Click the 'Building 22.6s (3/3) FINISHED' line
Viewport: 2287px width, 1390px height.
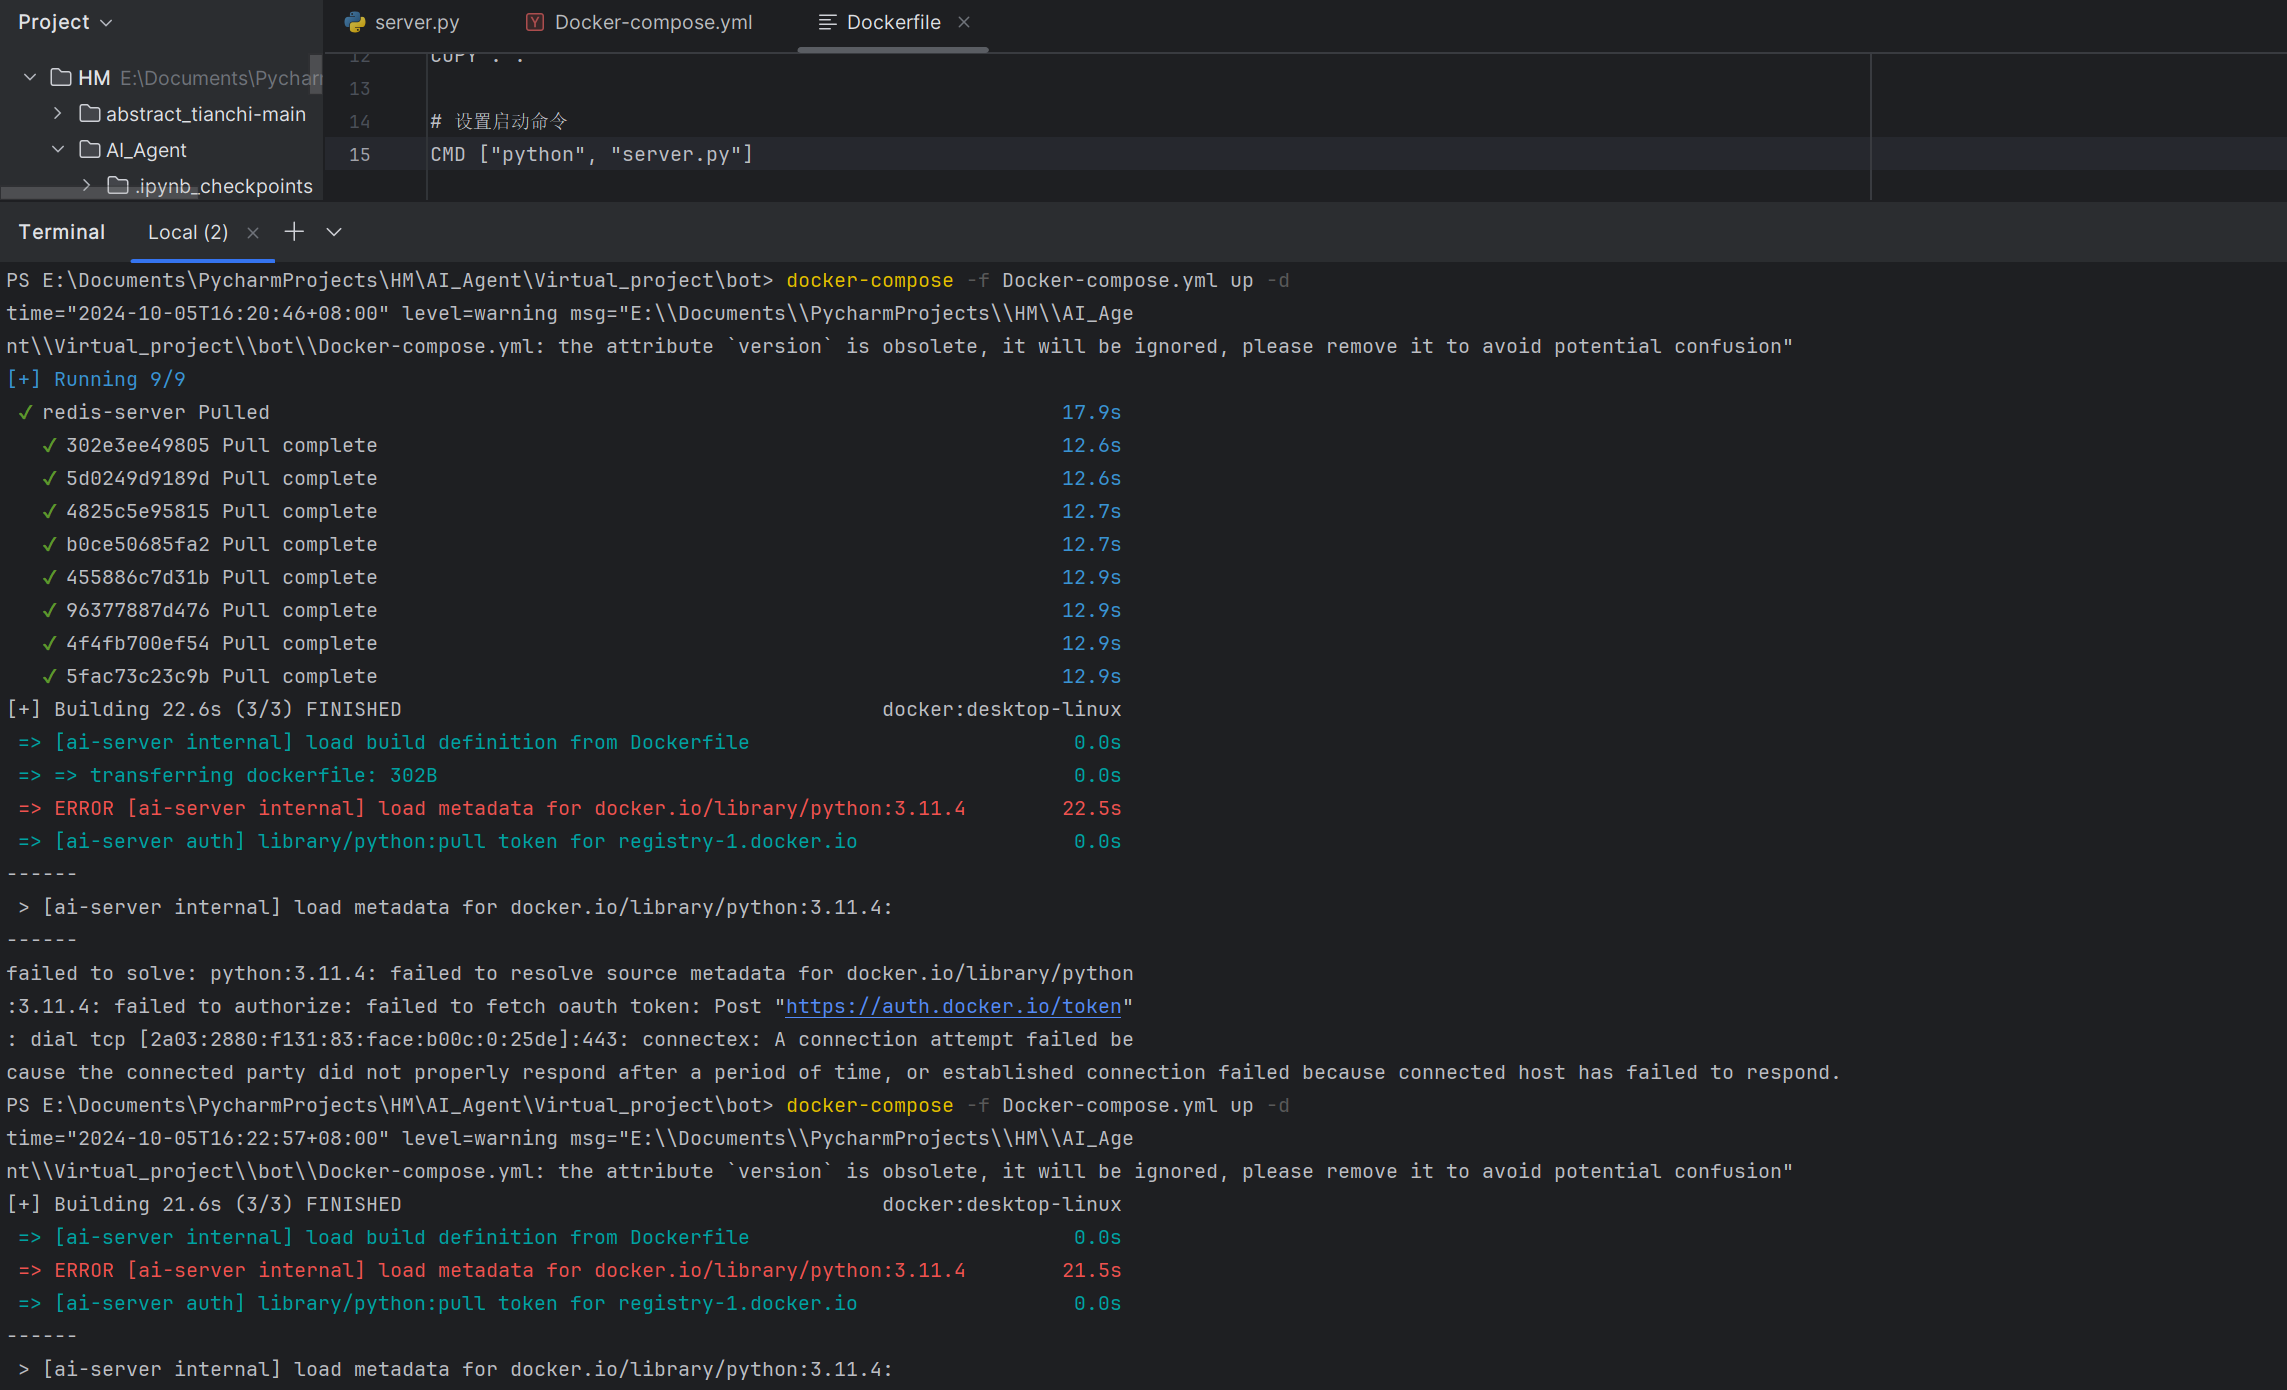(x=204, y=709)
